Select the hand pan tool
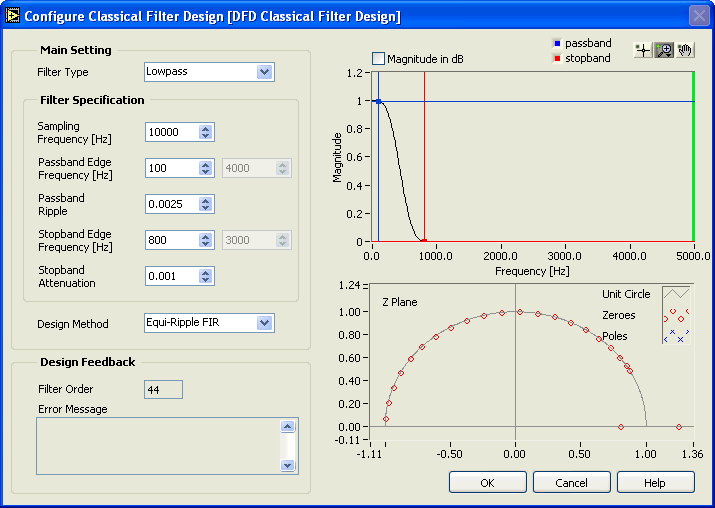This screenshot has height=508, width=715. coord(685,50)
